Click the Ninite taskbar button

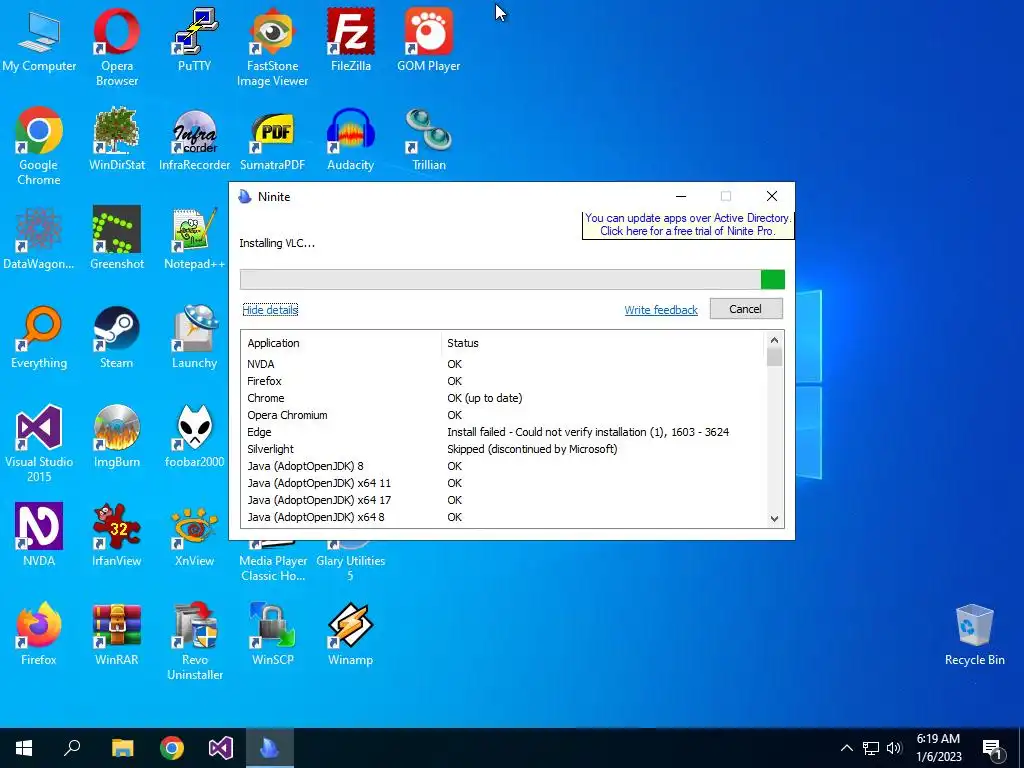click(x=270, y=748)
